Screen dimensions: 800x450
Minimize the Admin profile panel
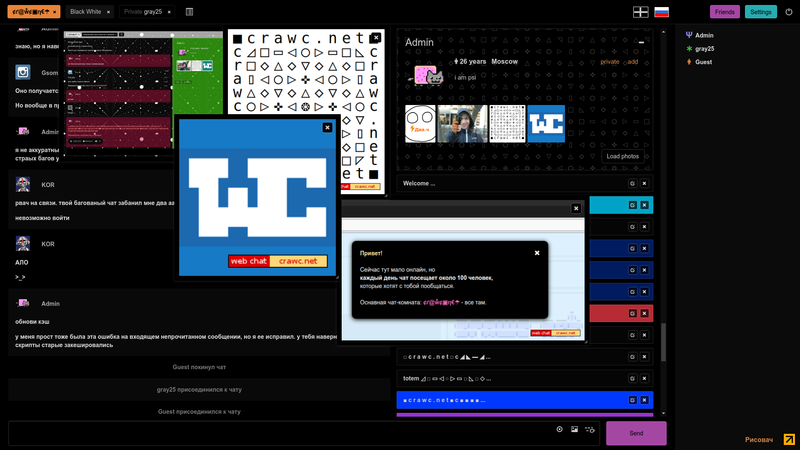click(641, 43)
